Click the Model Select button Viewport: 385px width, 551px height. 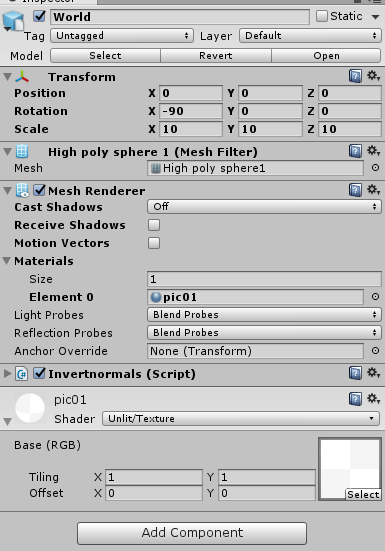click(x=105, y=56)
